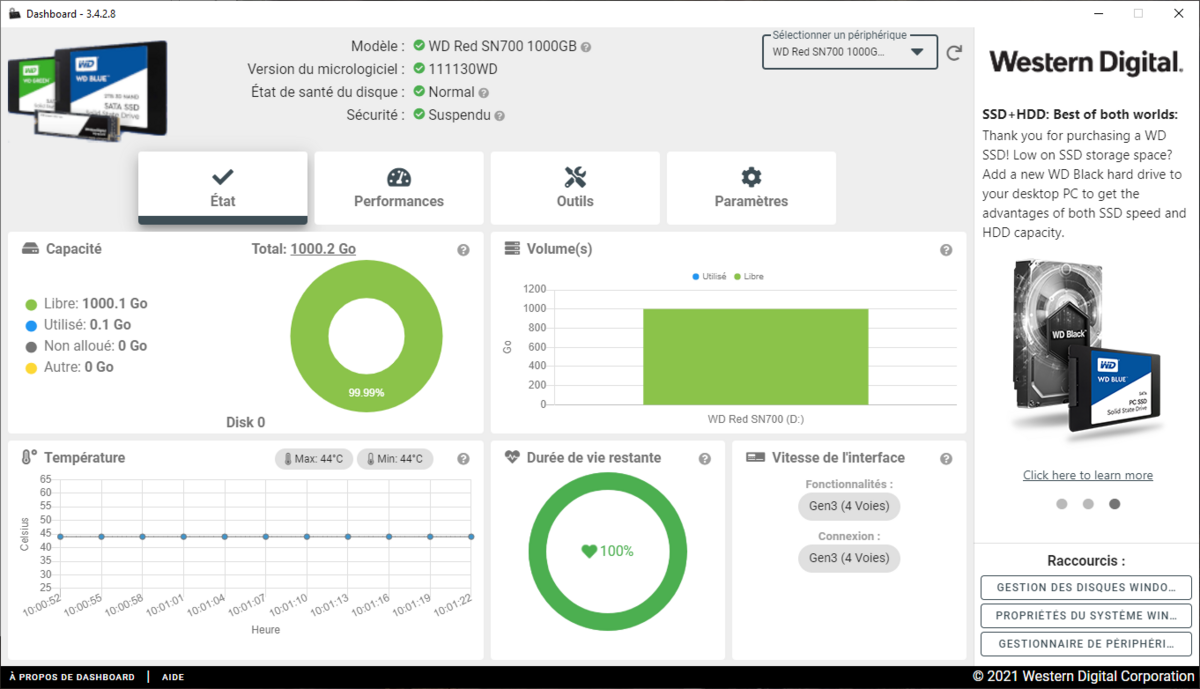Click the © 2021 Western Digital Corporation text
The height and width of the screenshot is (689, 1200).
(x=1082, y=676)
